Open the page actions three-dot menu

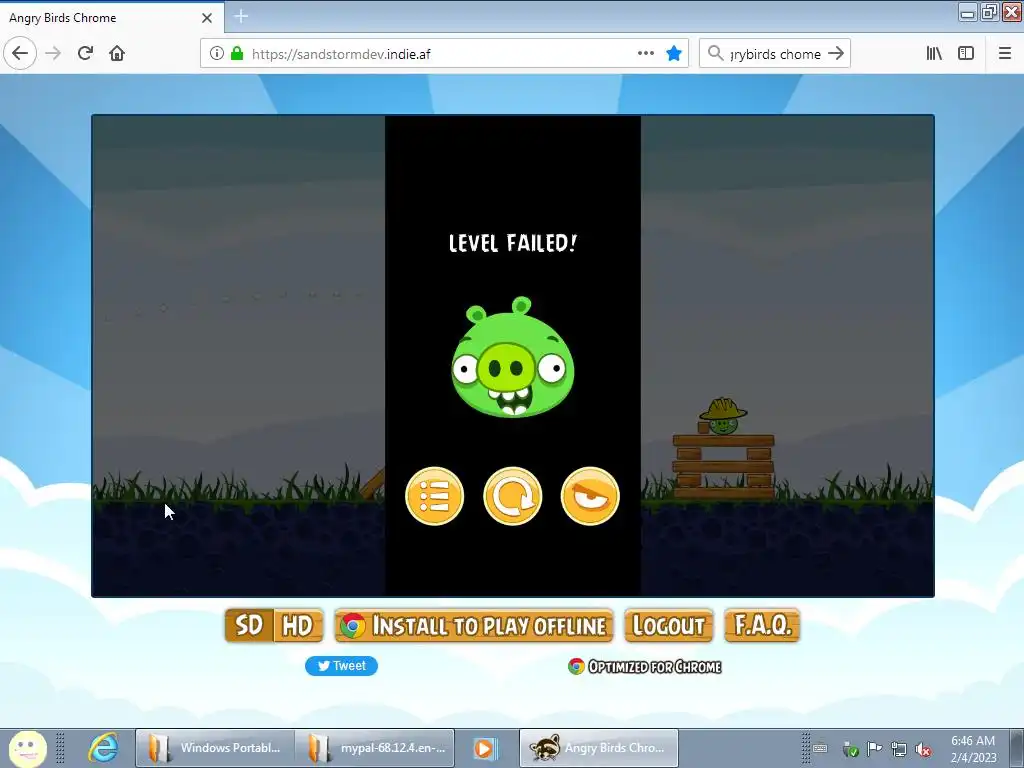click(646, 54)
